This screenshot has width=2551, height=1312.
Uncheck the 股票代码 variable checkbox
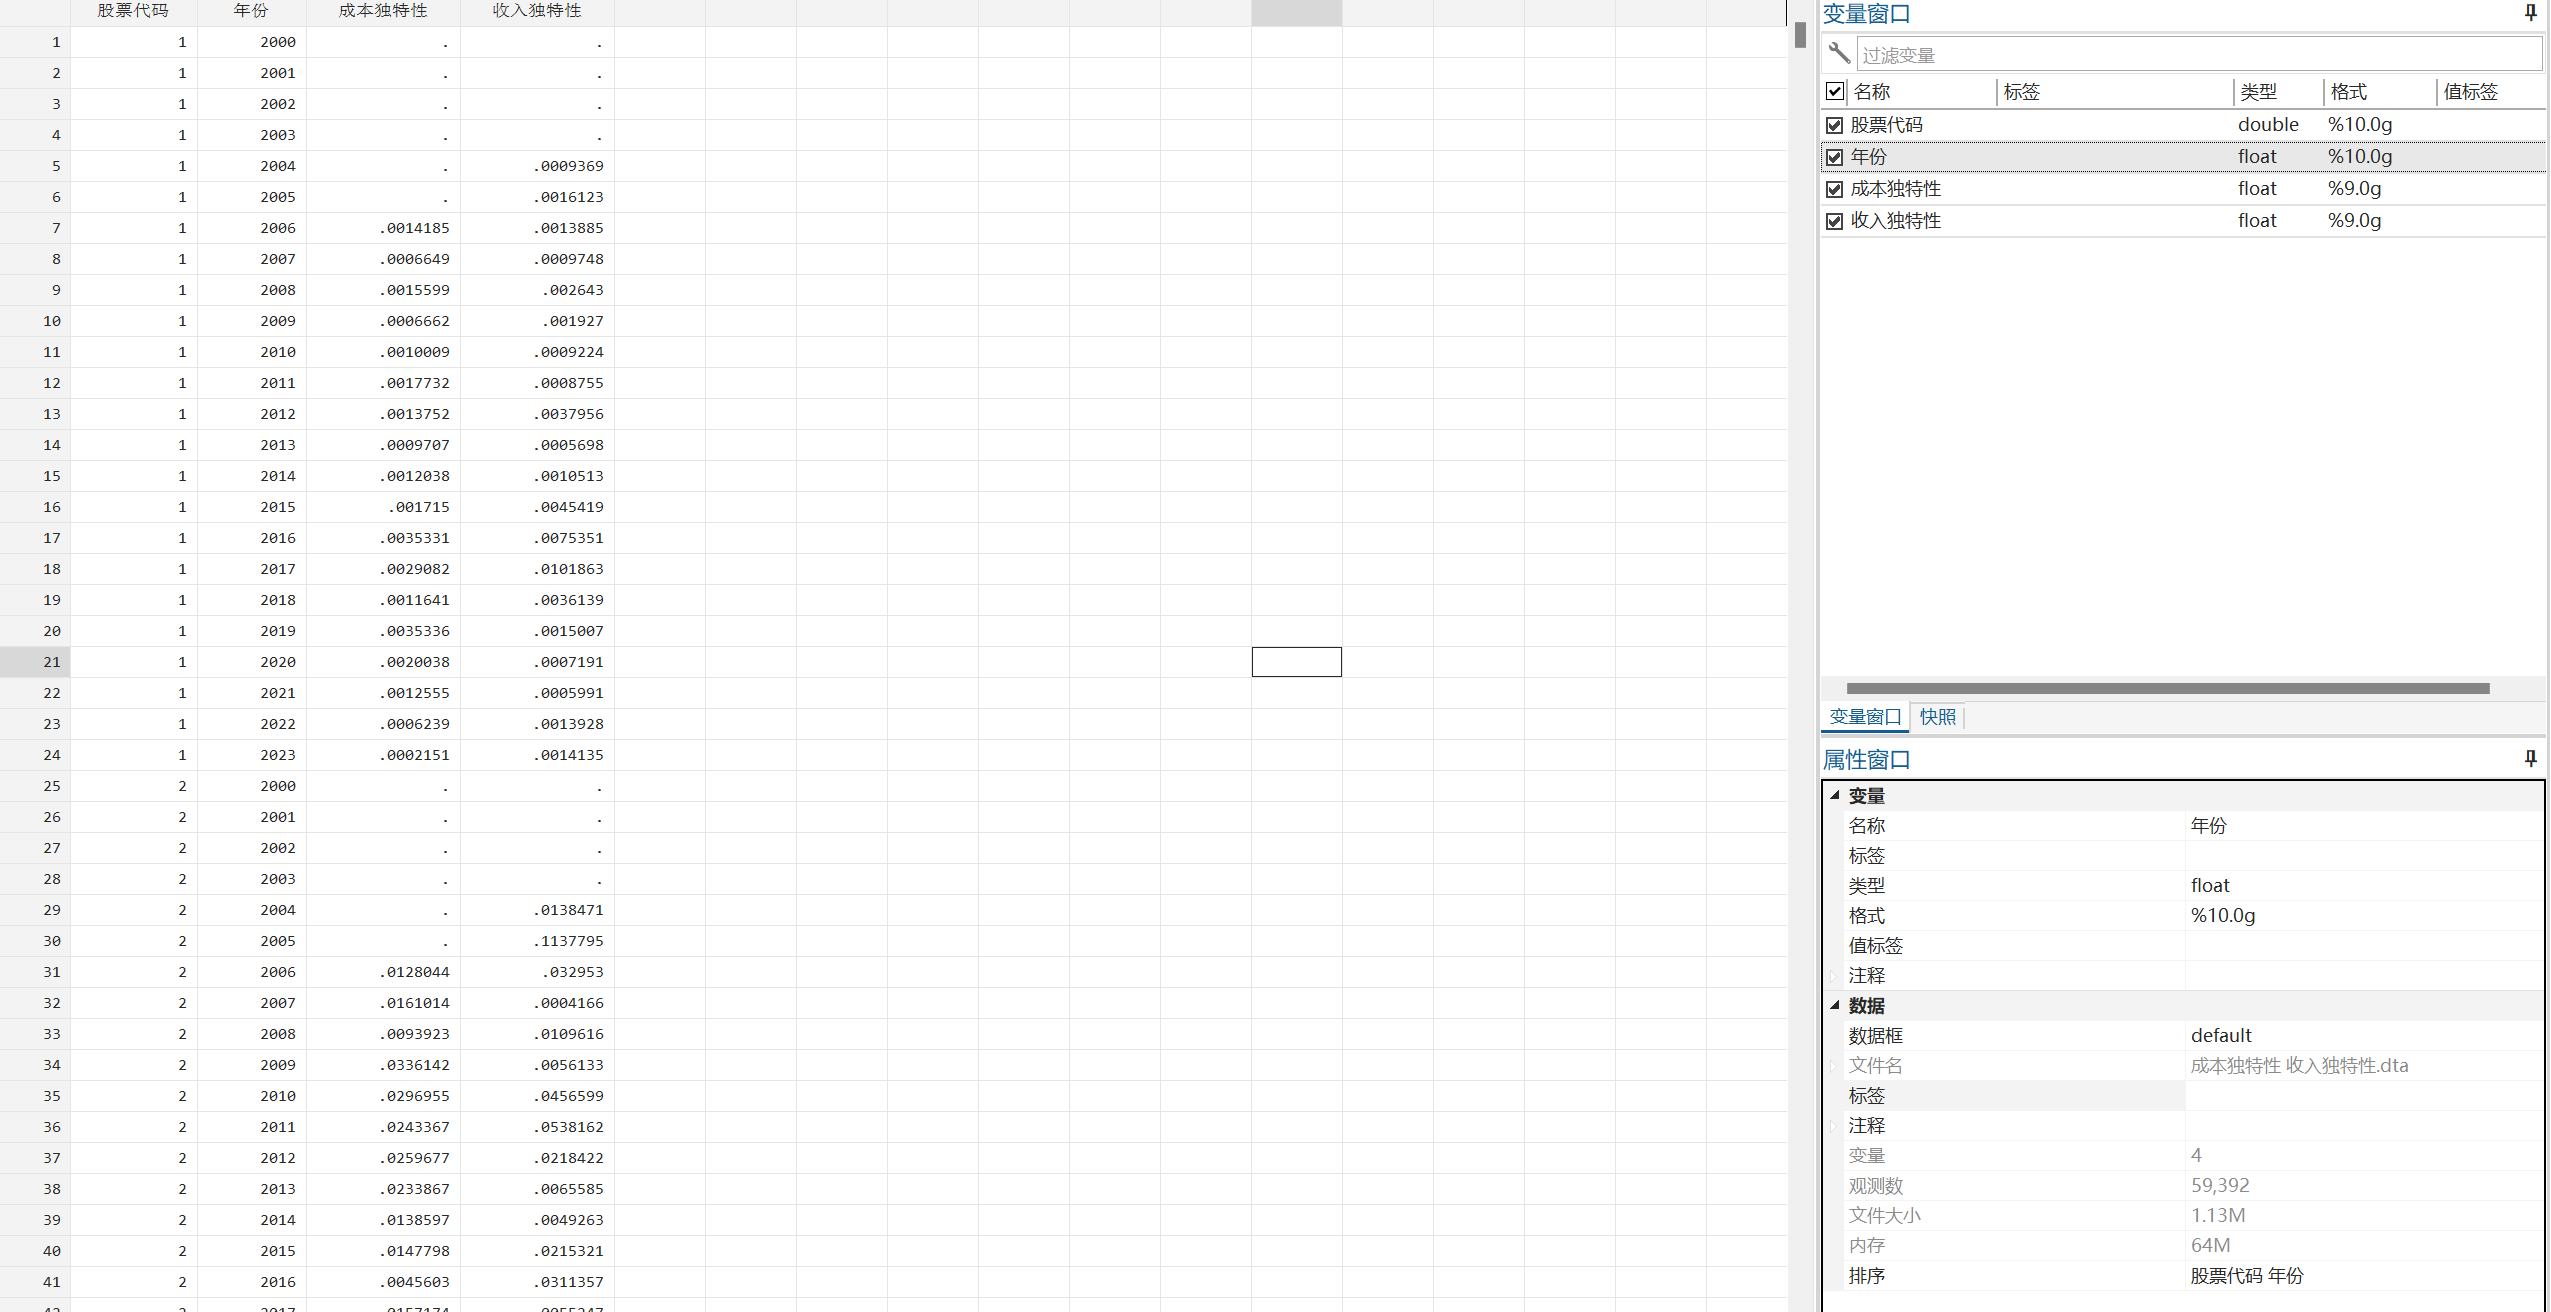coord(1834,125)
